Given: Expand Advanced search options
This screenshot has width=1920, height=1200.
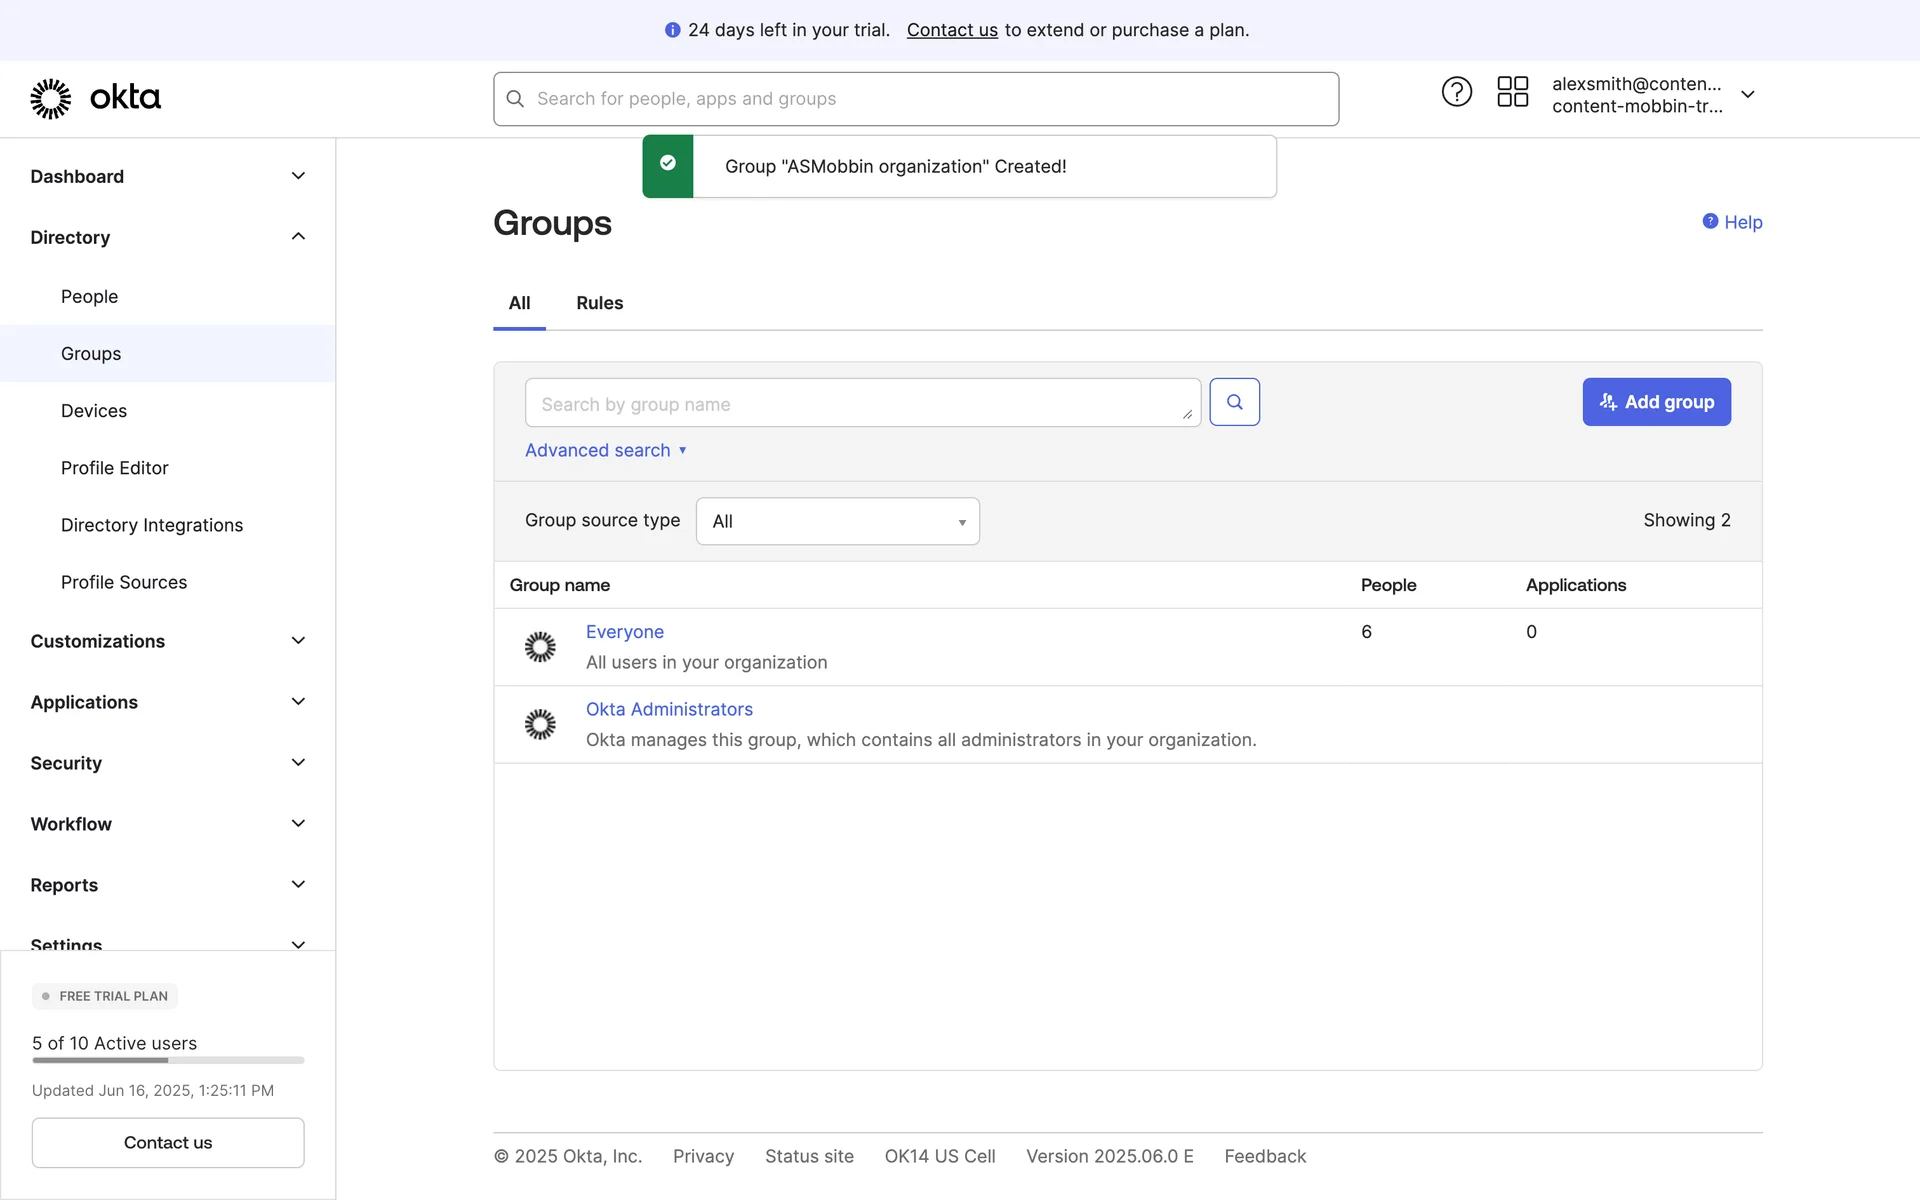Looking at the screenshot, I should tap(605, 450).
